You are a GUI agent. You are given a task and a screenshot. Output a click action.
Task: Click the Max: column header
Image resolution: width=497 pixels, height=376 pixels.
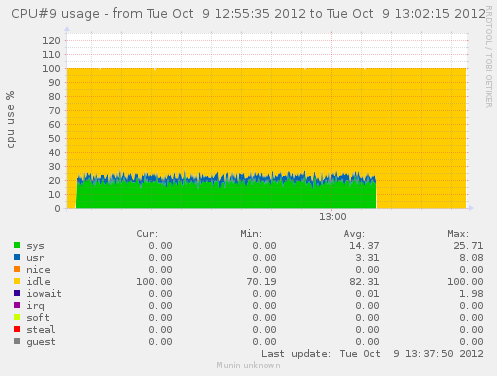pyautogui.click(x=458, y=234)
